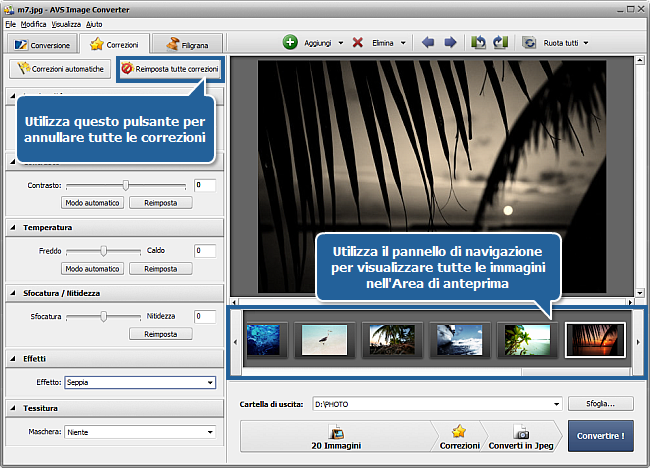Viewport: 650px width, 468px height.
Task: Open the Maschera dropdown showing Niente
Action: 210,432
